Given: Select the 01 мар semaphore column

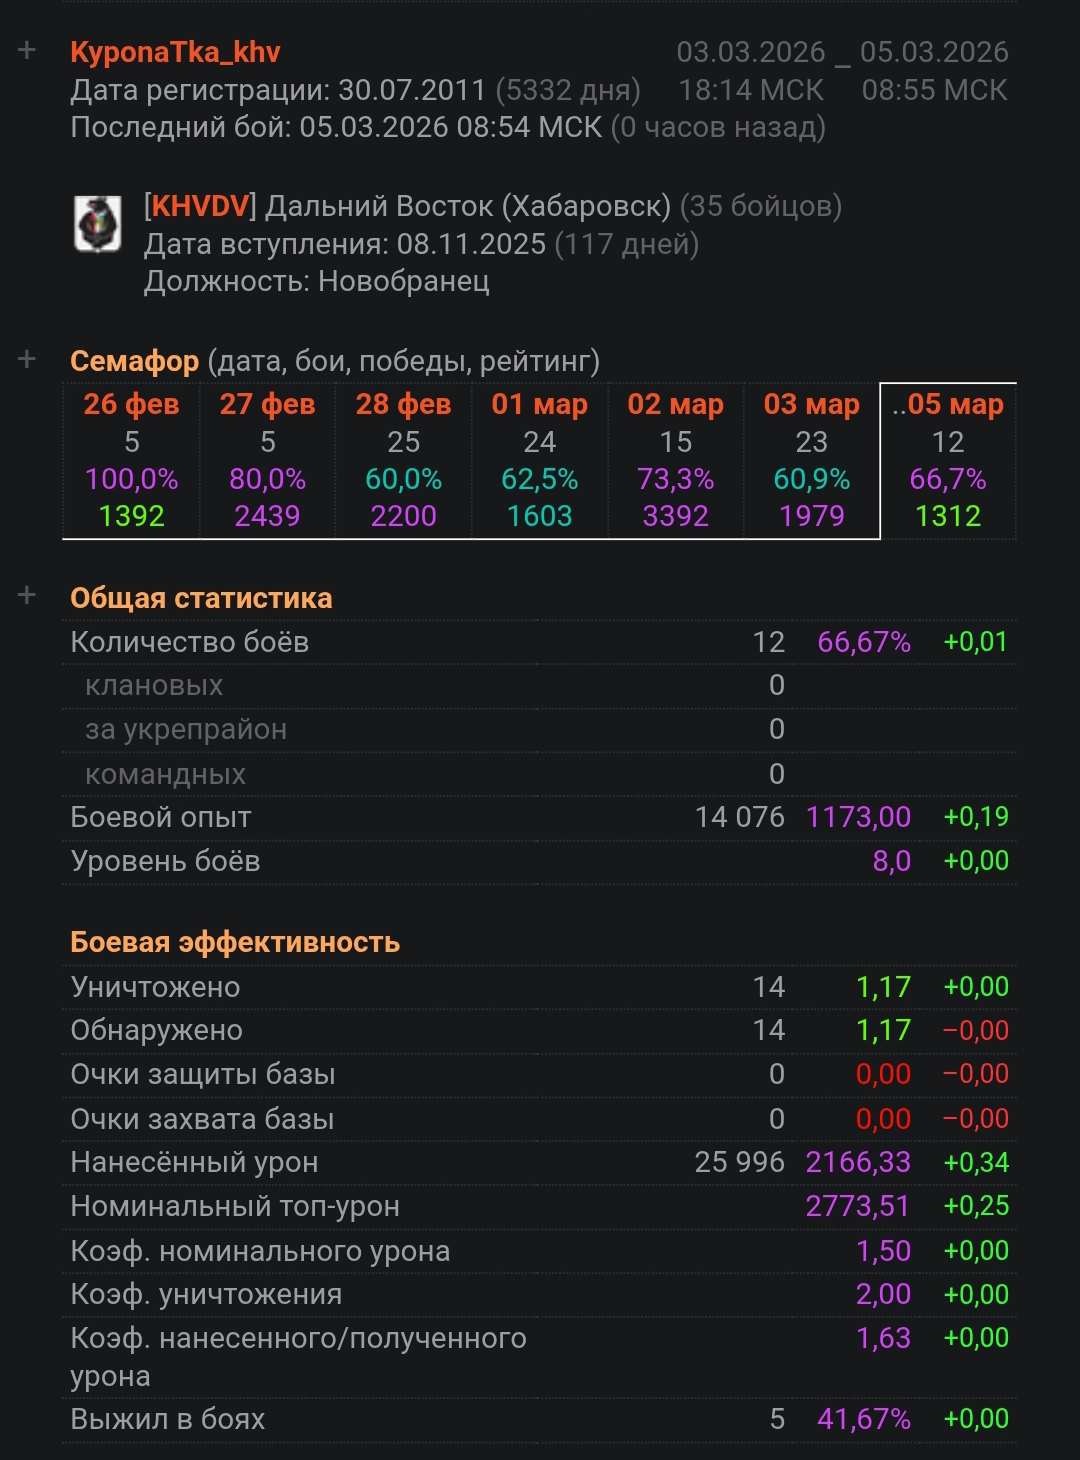Looking at the screenshot, I should (x=539, y=460).
